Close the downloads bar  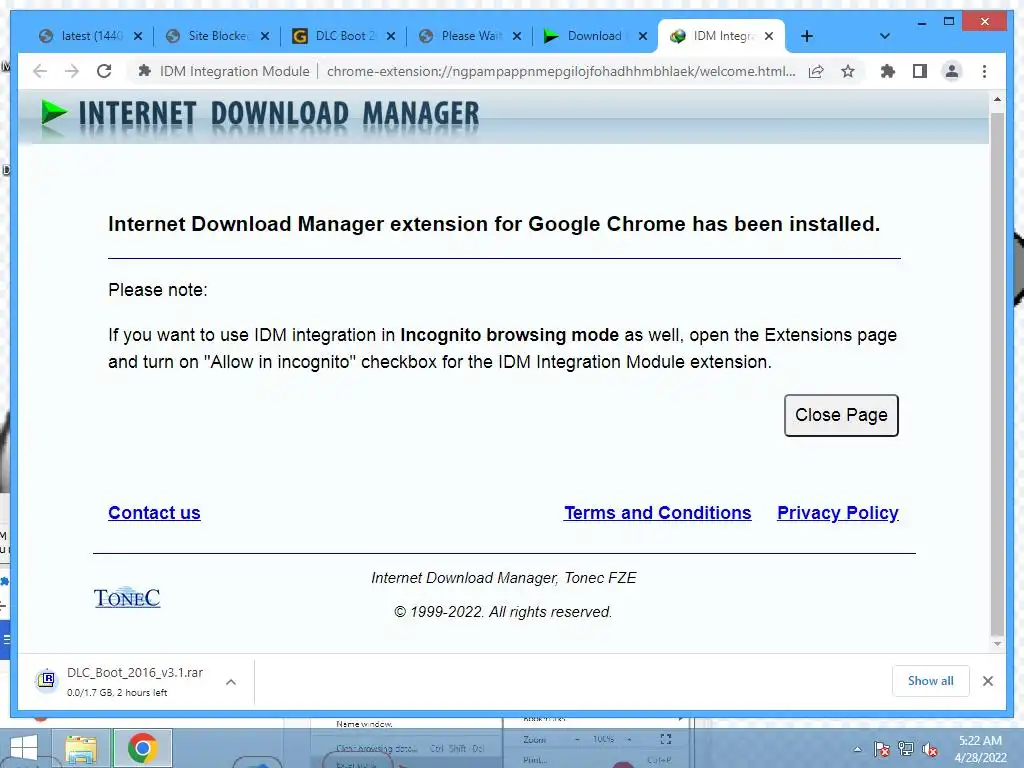[x=987, y=681]
